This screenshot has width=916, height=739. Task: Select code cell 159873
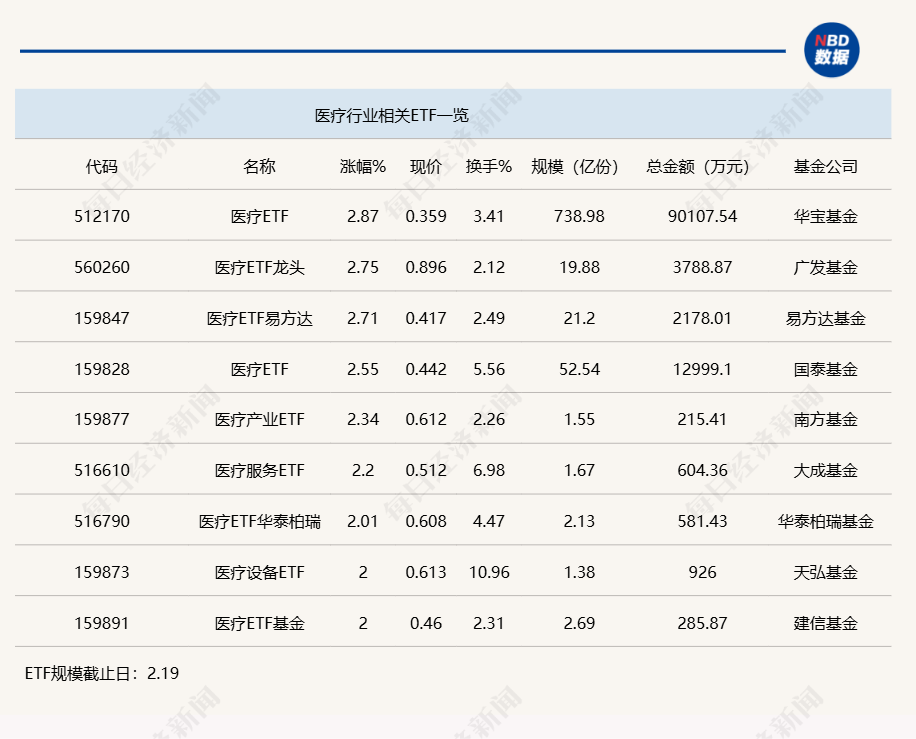102,572
